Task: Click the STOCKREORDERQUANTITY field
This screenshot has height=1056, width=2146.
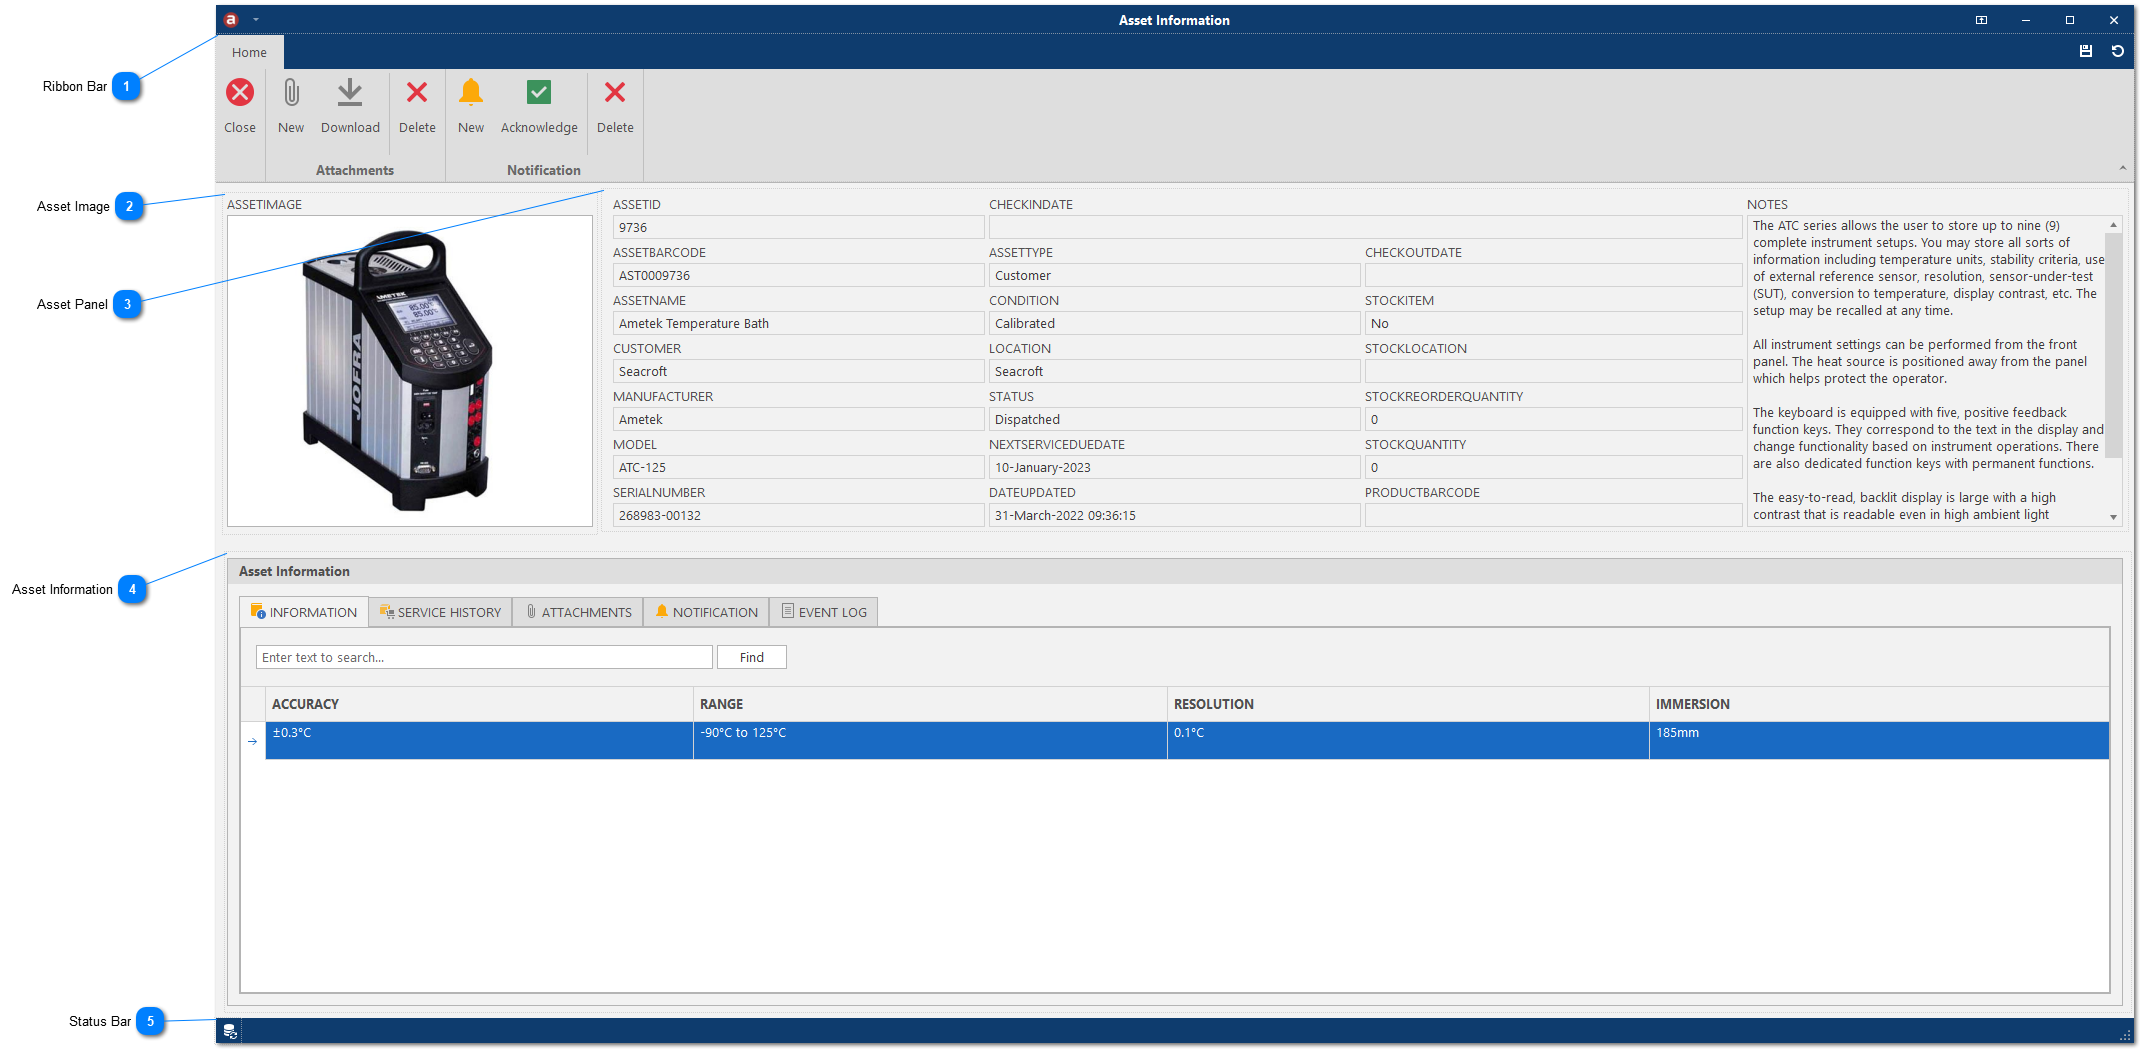Action: 1553,419
